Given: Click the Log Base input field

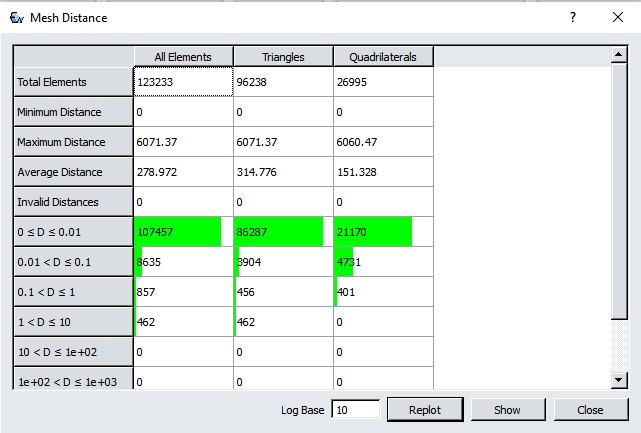Looking at the screenshot, I should 356,410.
